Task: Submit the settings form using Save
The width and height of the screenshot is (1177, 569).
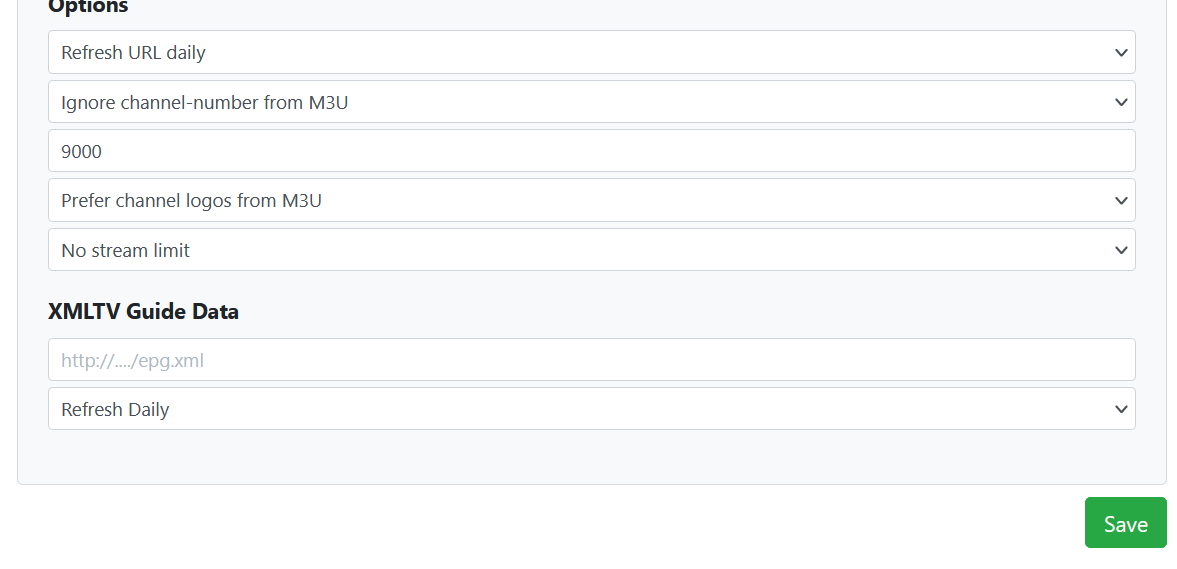Action: tap(1125, 523)
